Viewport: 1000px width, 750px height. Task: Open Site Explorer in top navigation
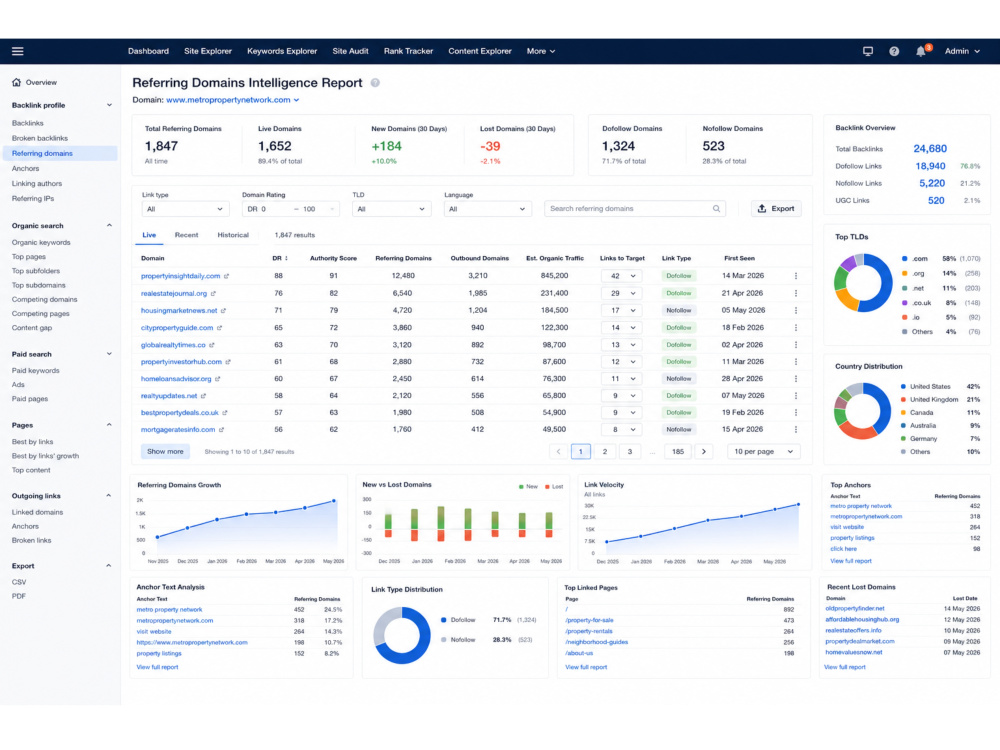tap(208, 51)
